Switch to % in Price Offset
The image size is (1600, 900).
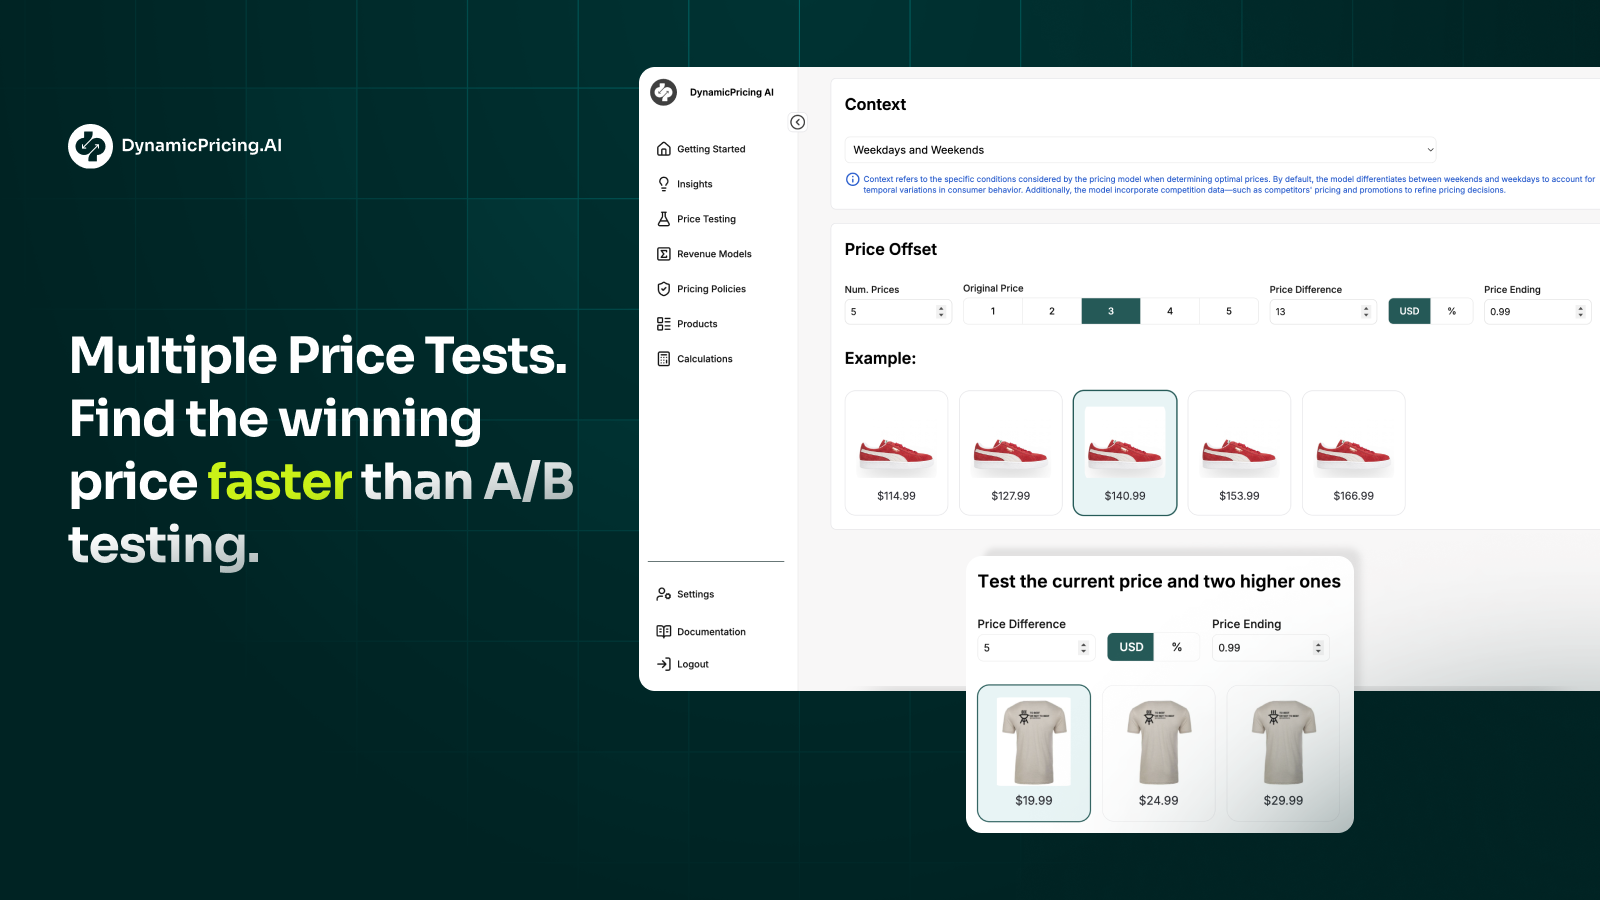click(1452, 311)
